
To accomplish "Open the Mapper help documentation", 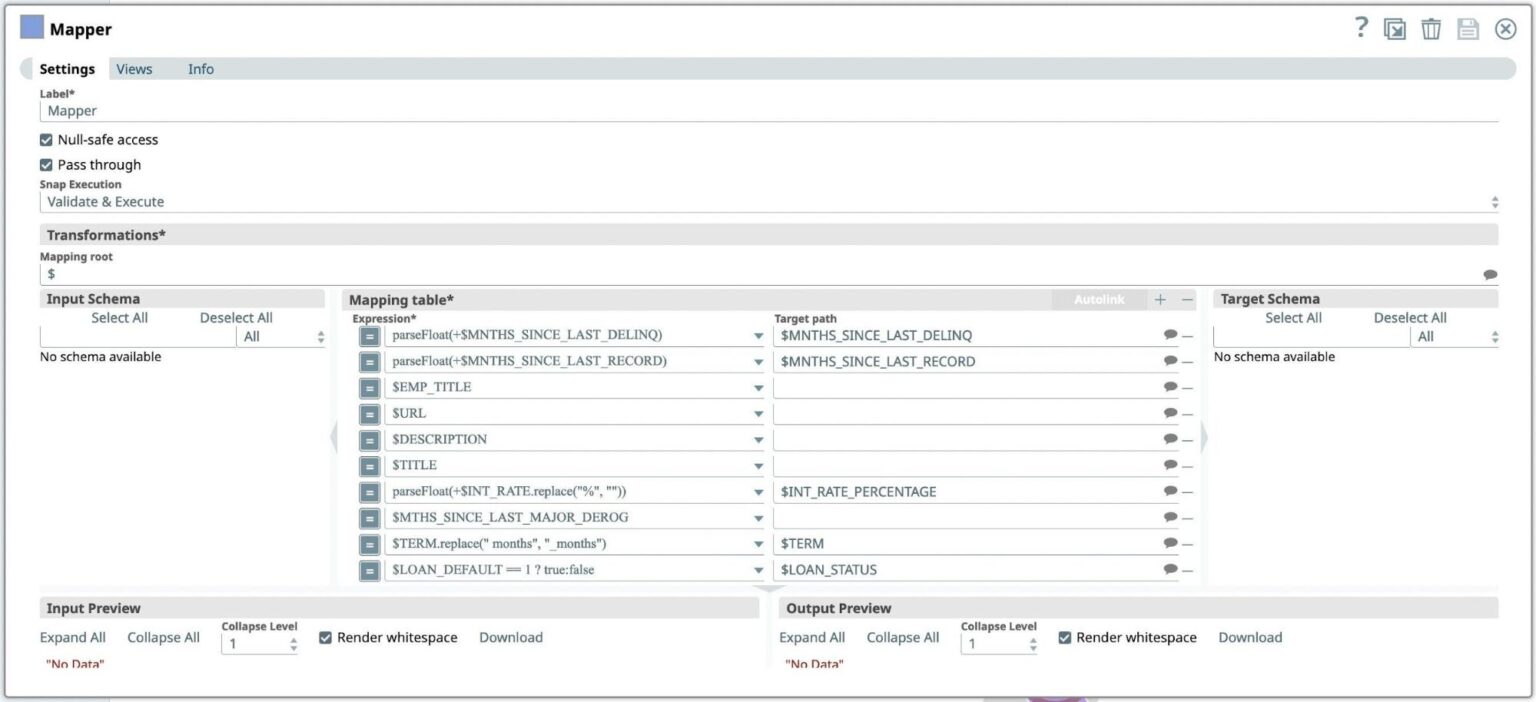I will (x=1361, y=28).
